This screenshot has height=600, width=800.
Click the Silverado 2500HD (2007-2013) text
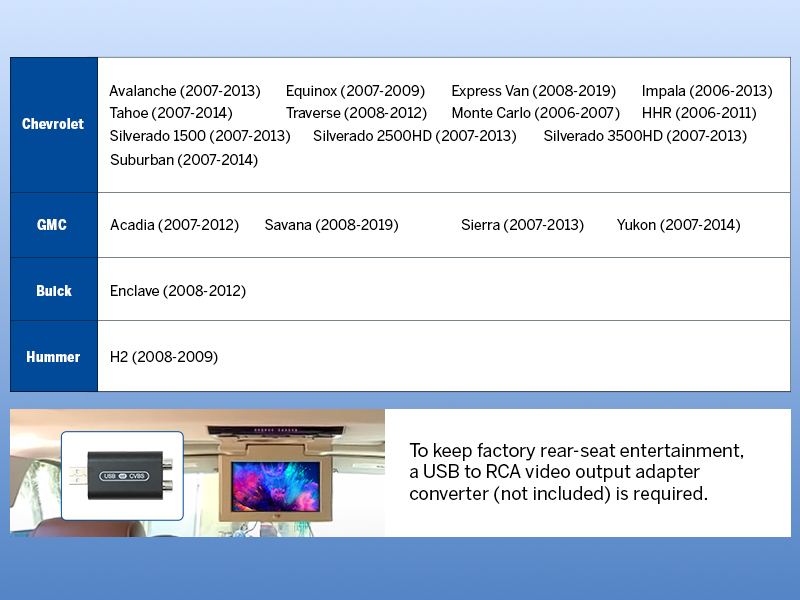pos(415,136)
